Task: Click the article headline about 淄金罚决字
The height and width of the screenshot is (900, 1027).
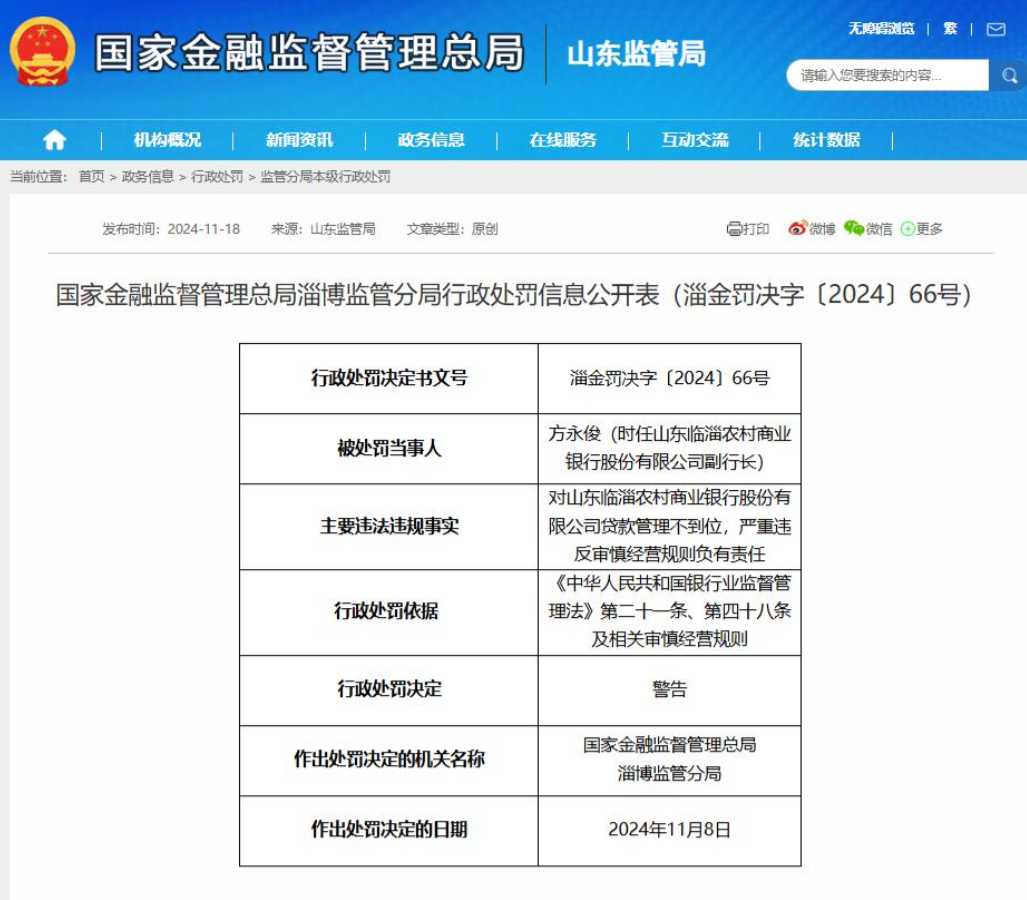Action: tap(514, 295)
